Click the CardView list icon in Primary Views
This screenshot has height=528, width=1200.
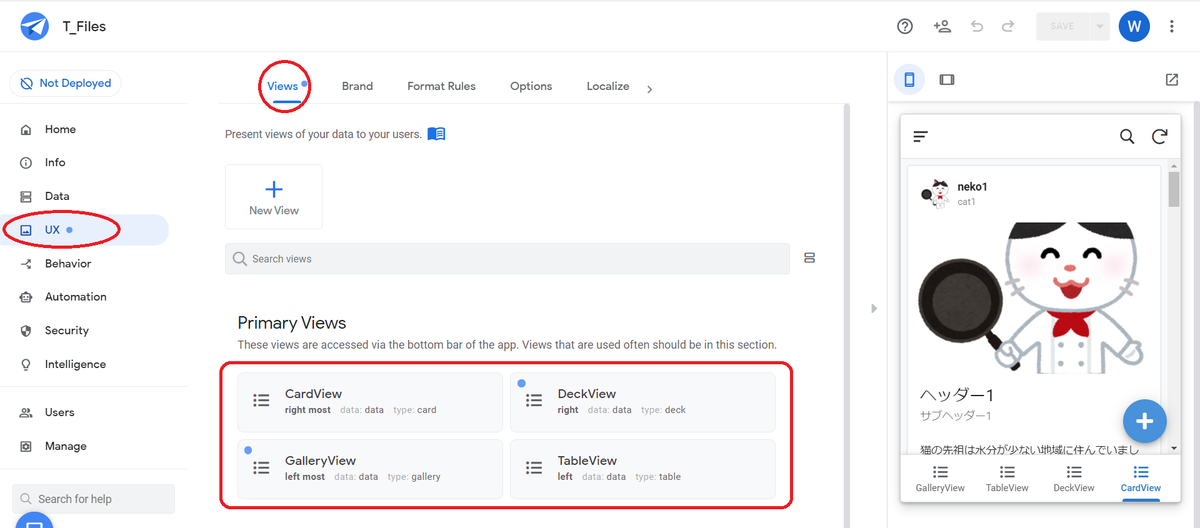[x=261, y=400]
